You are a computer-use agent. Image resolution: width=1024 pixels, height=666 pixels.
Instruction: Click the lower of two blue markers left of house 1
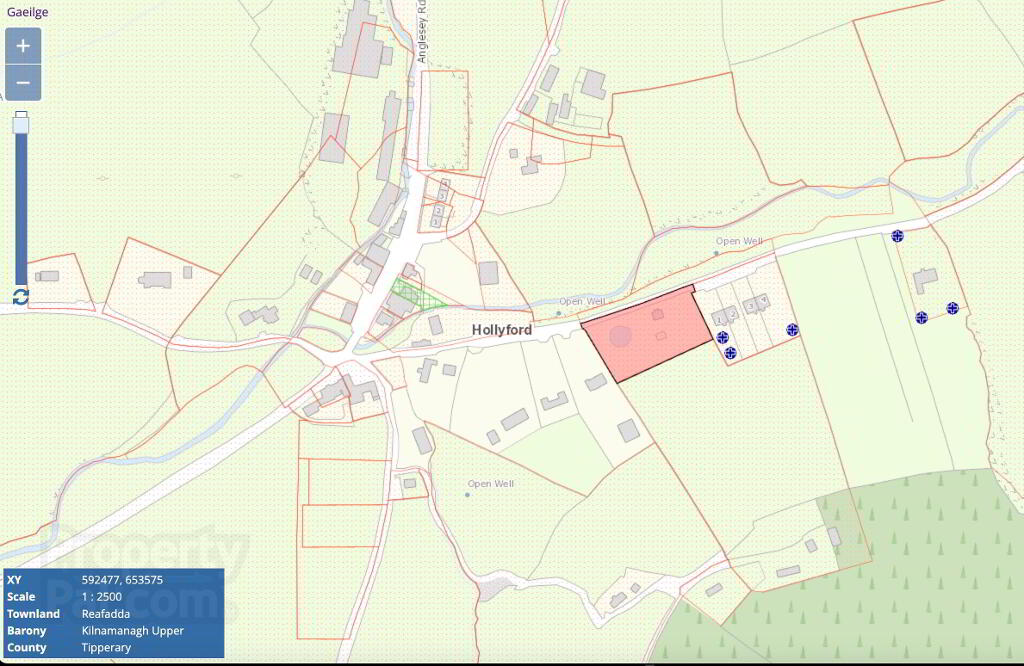(730, 353)
